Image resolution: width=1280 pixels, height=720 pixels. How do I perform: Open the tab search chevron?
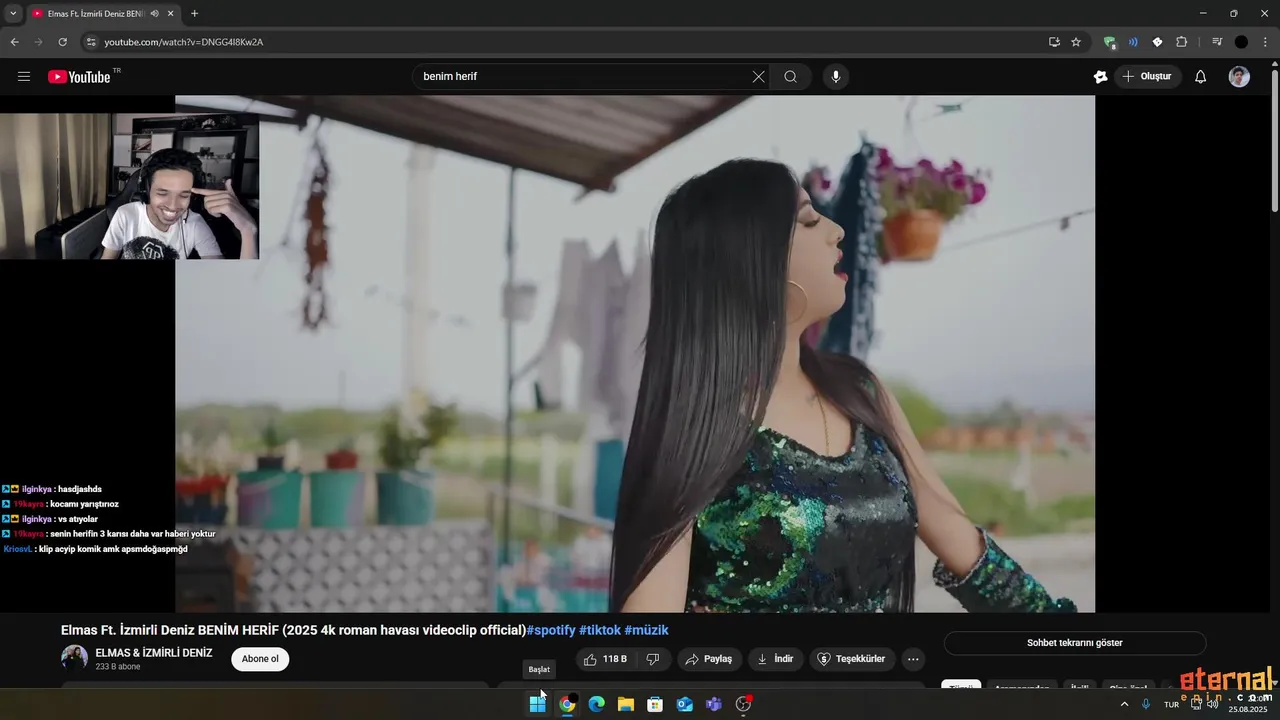13,13
